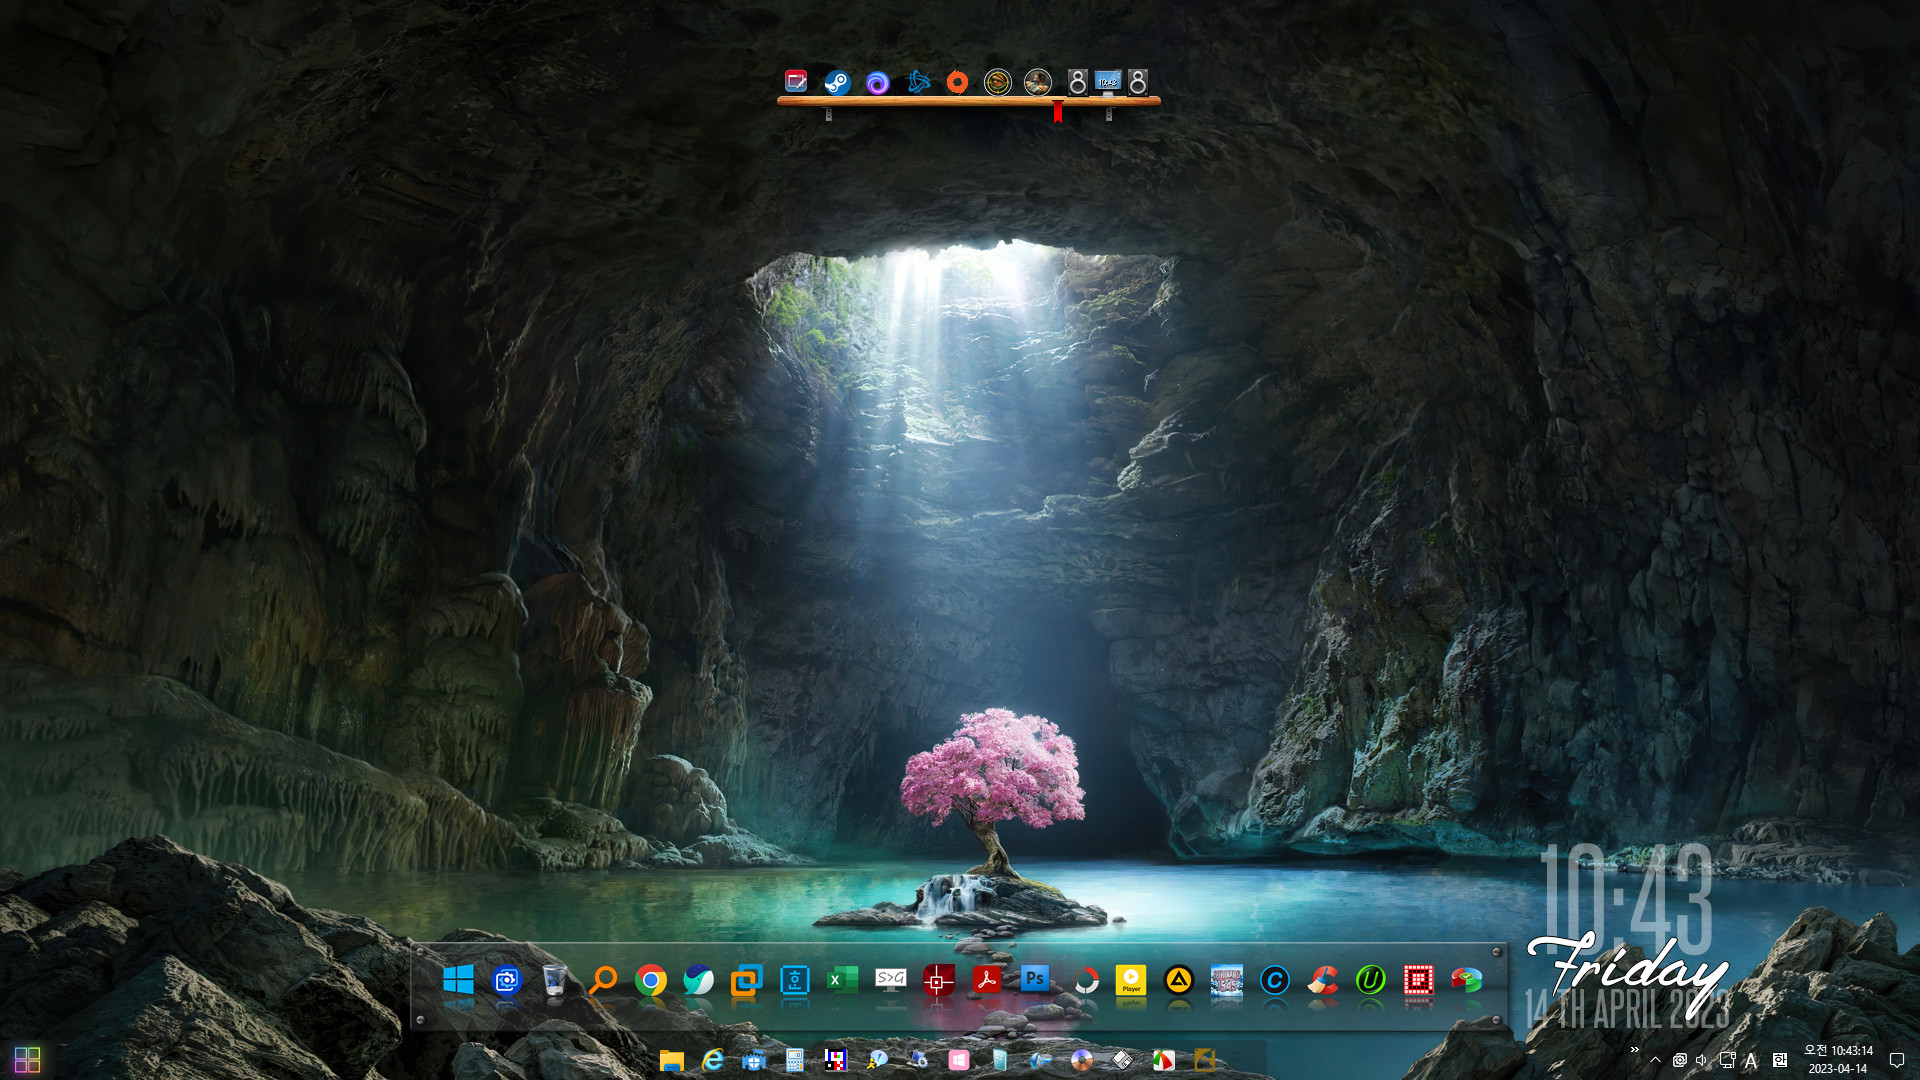
Task: Open the Strikers 1945 game icon
Action: pyautogui.click(x=1227, y=980)
